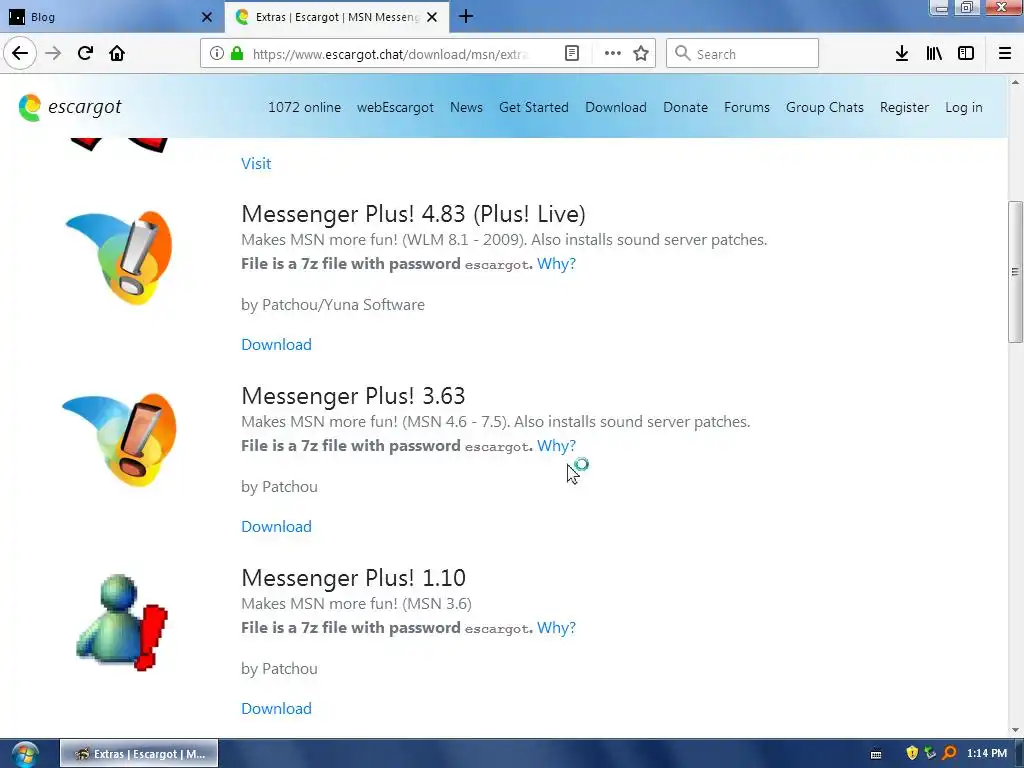The width and height of the screenshot is (1024, 768).
Task: Click the taskbar clock 1:14 PM
Action: click(987, 754)
